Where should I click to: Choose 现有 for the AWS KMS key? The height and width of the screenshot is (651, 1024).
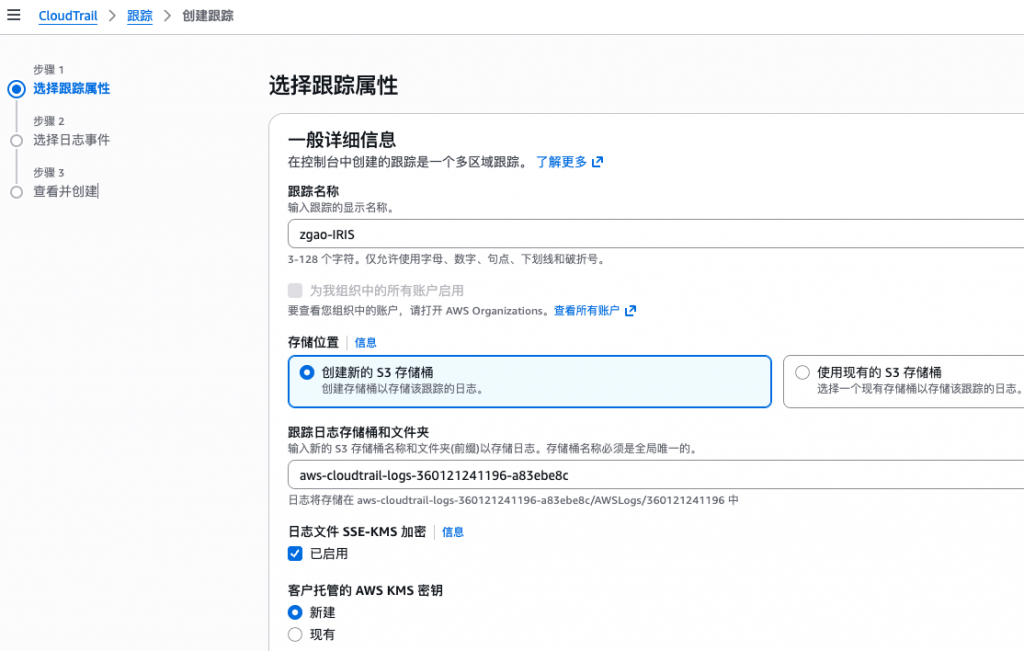[x=295, y=634]
